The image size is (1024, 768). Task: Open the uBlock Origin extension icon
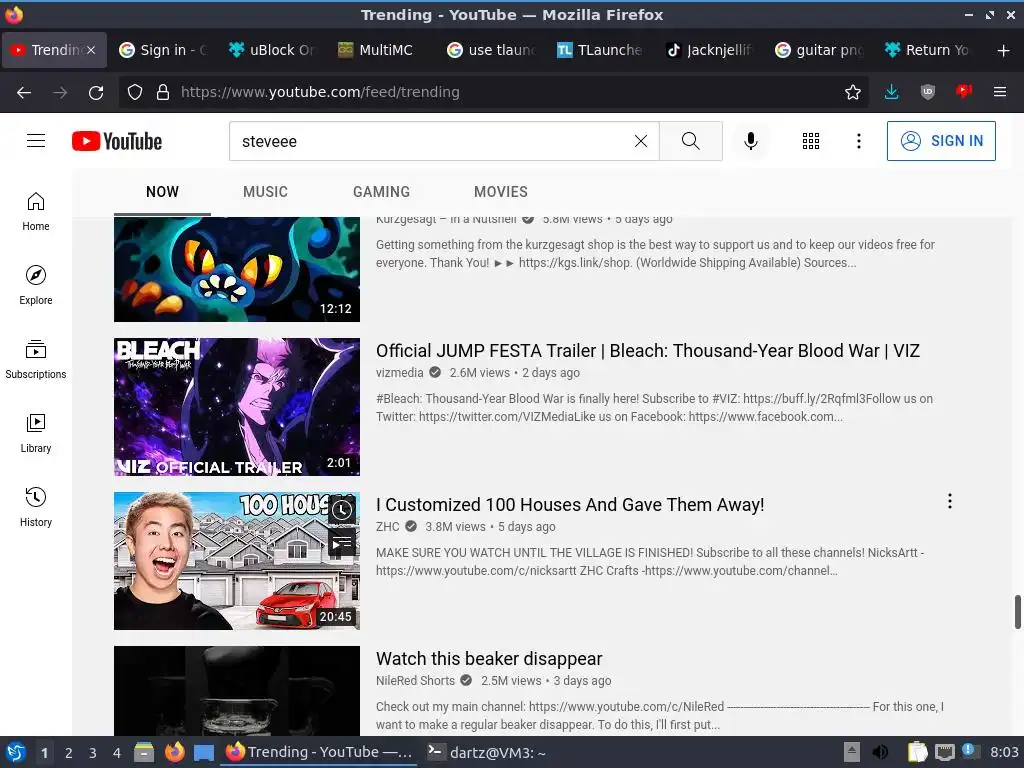click(x=927, y=92)
